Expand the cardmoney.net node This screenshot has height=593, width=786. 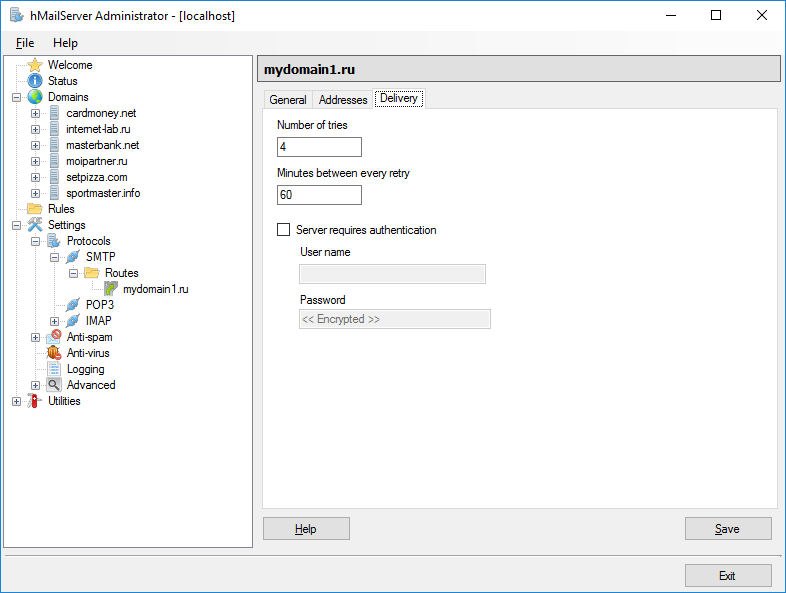point(35,113)
